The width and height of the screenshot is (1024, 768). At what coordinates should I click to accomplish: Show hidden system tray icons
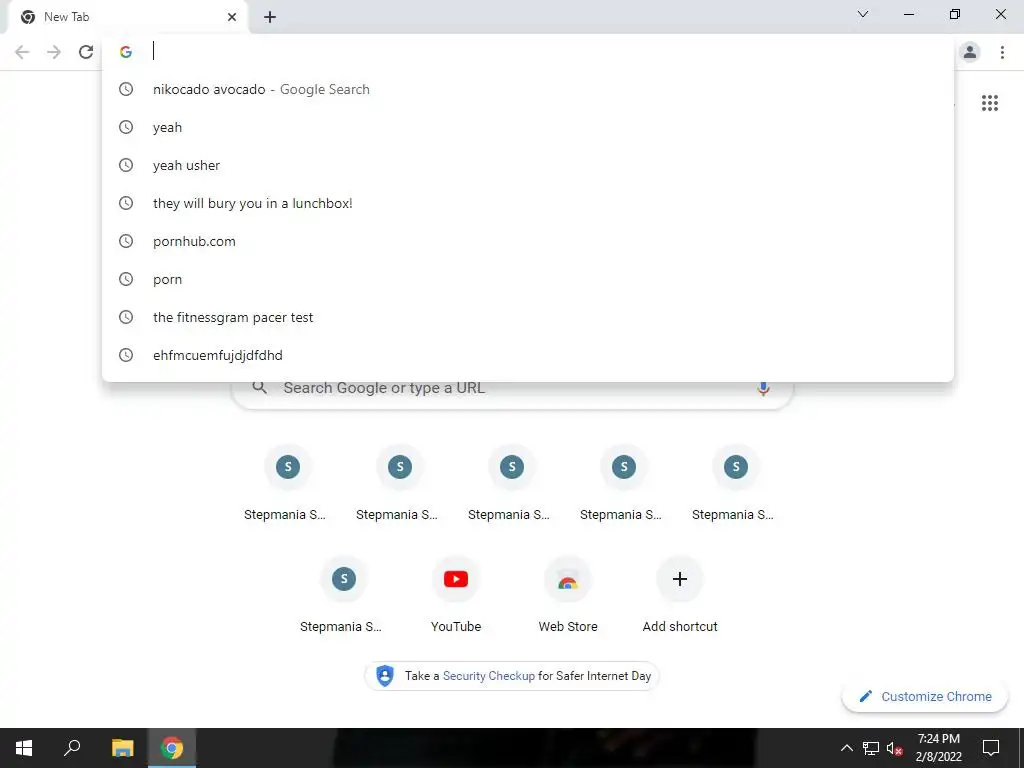tap(846, 748)
